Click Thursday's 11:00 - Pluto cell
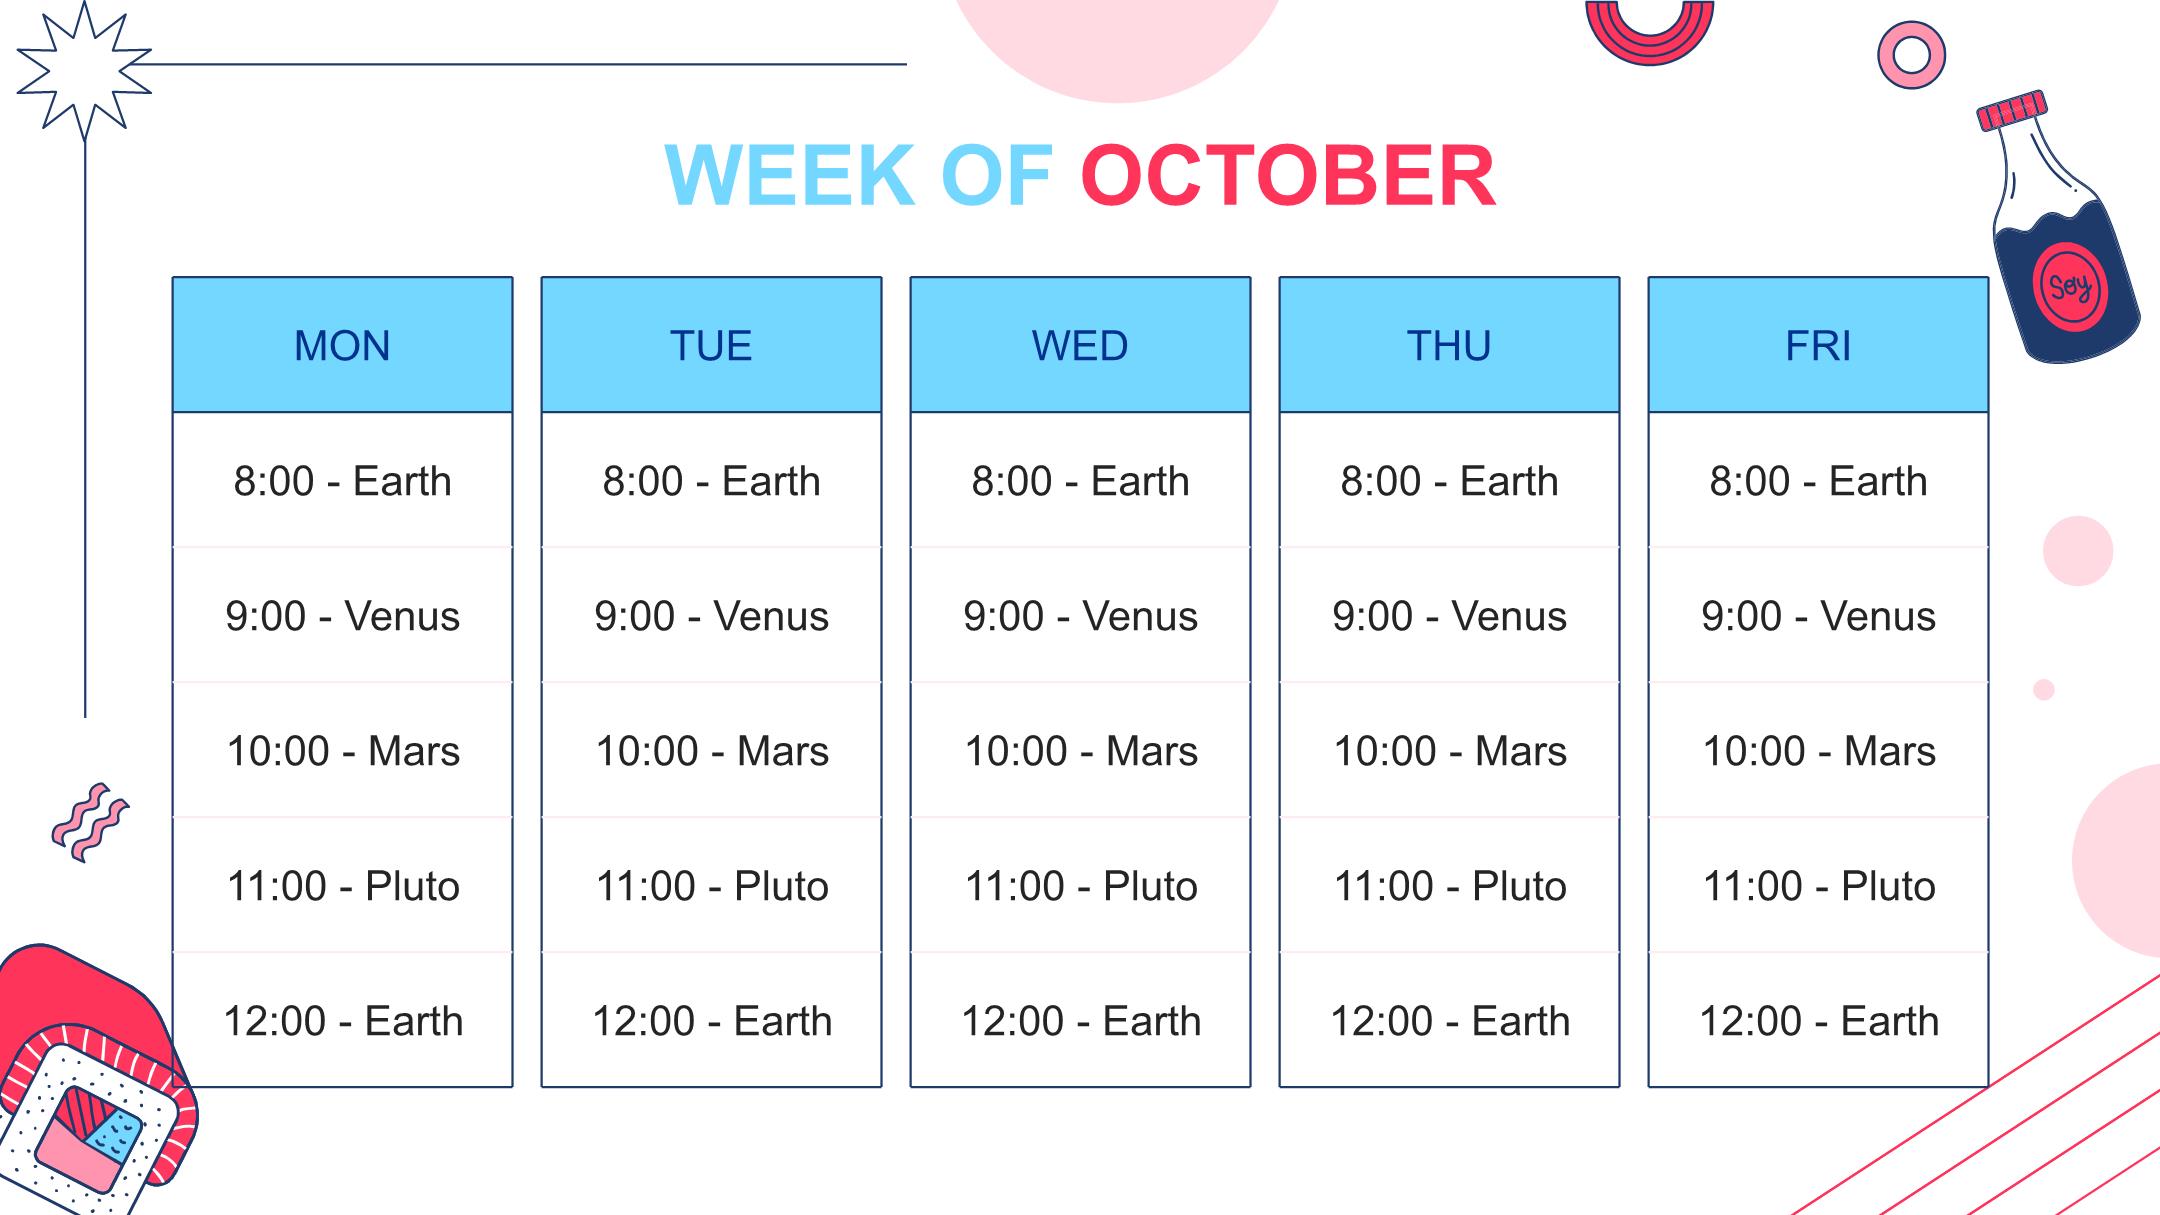Image resolution: width=2160 pixels, height=1215 pixels. pos(1449,885)
